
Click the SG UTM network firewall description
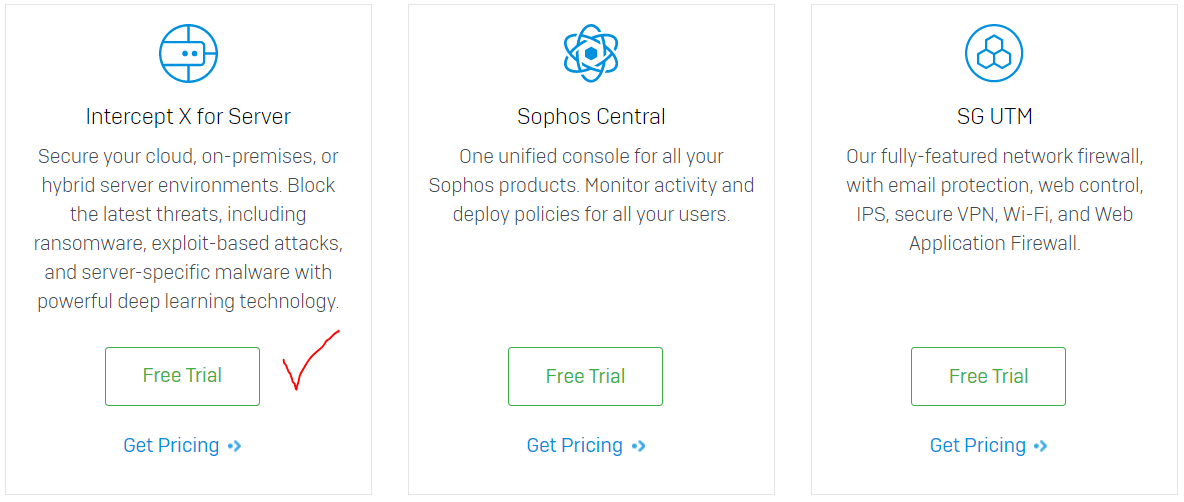994,200
